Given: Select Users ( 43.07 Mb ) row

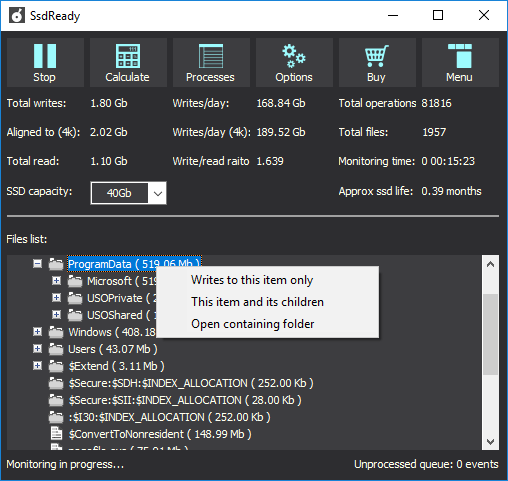Looking at the screenshot, I should (x=113, y=349).
